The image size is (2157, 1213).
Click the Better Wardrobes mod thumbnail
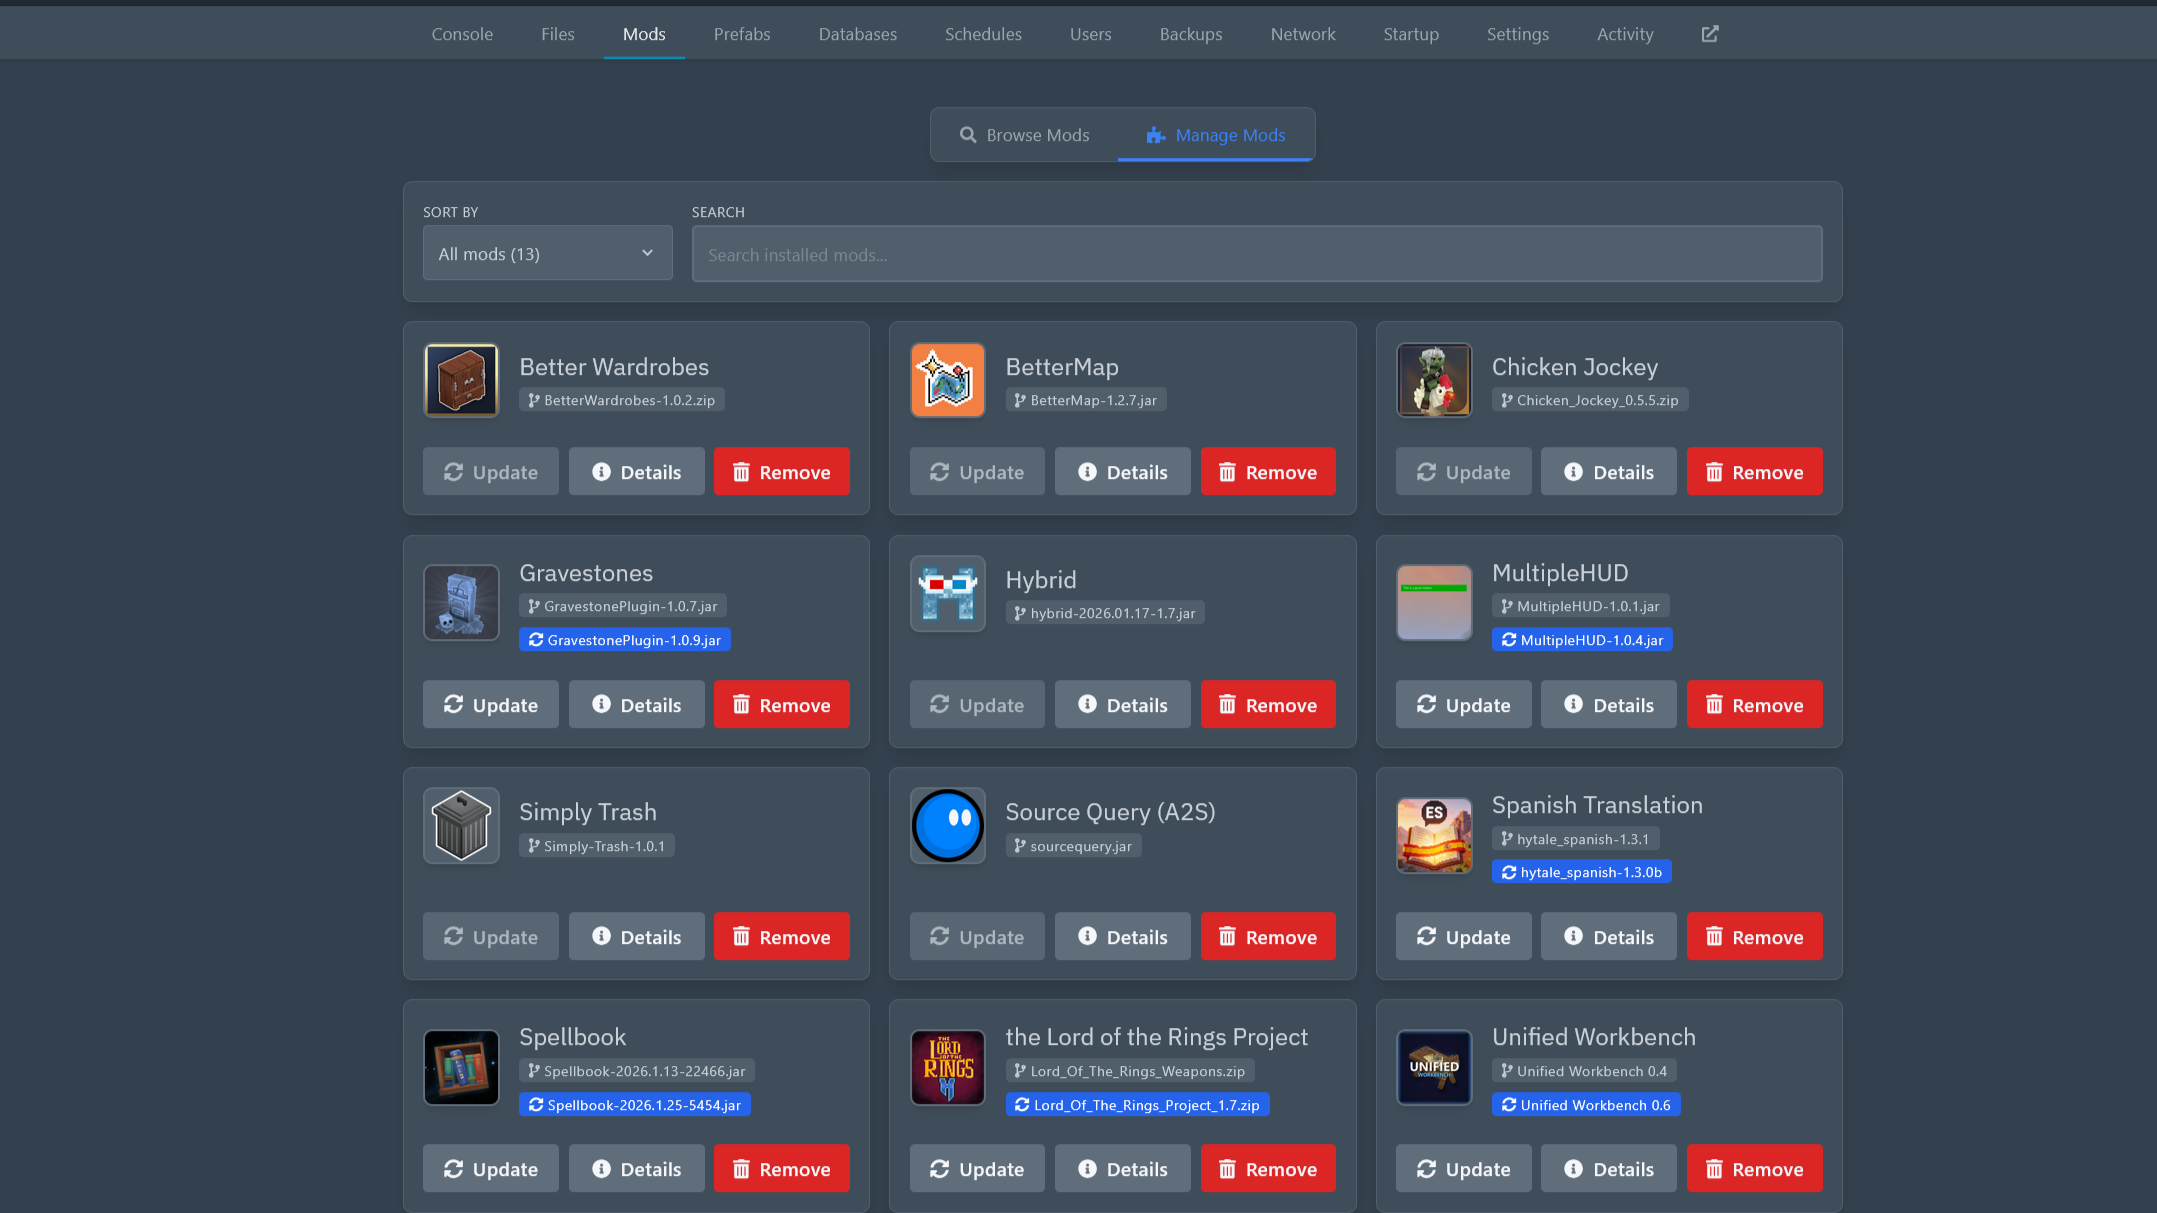(461, 380)
